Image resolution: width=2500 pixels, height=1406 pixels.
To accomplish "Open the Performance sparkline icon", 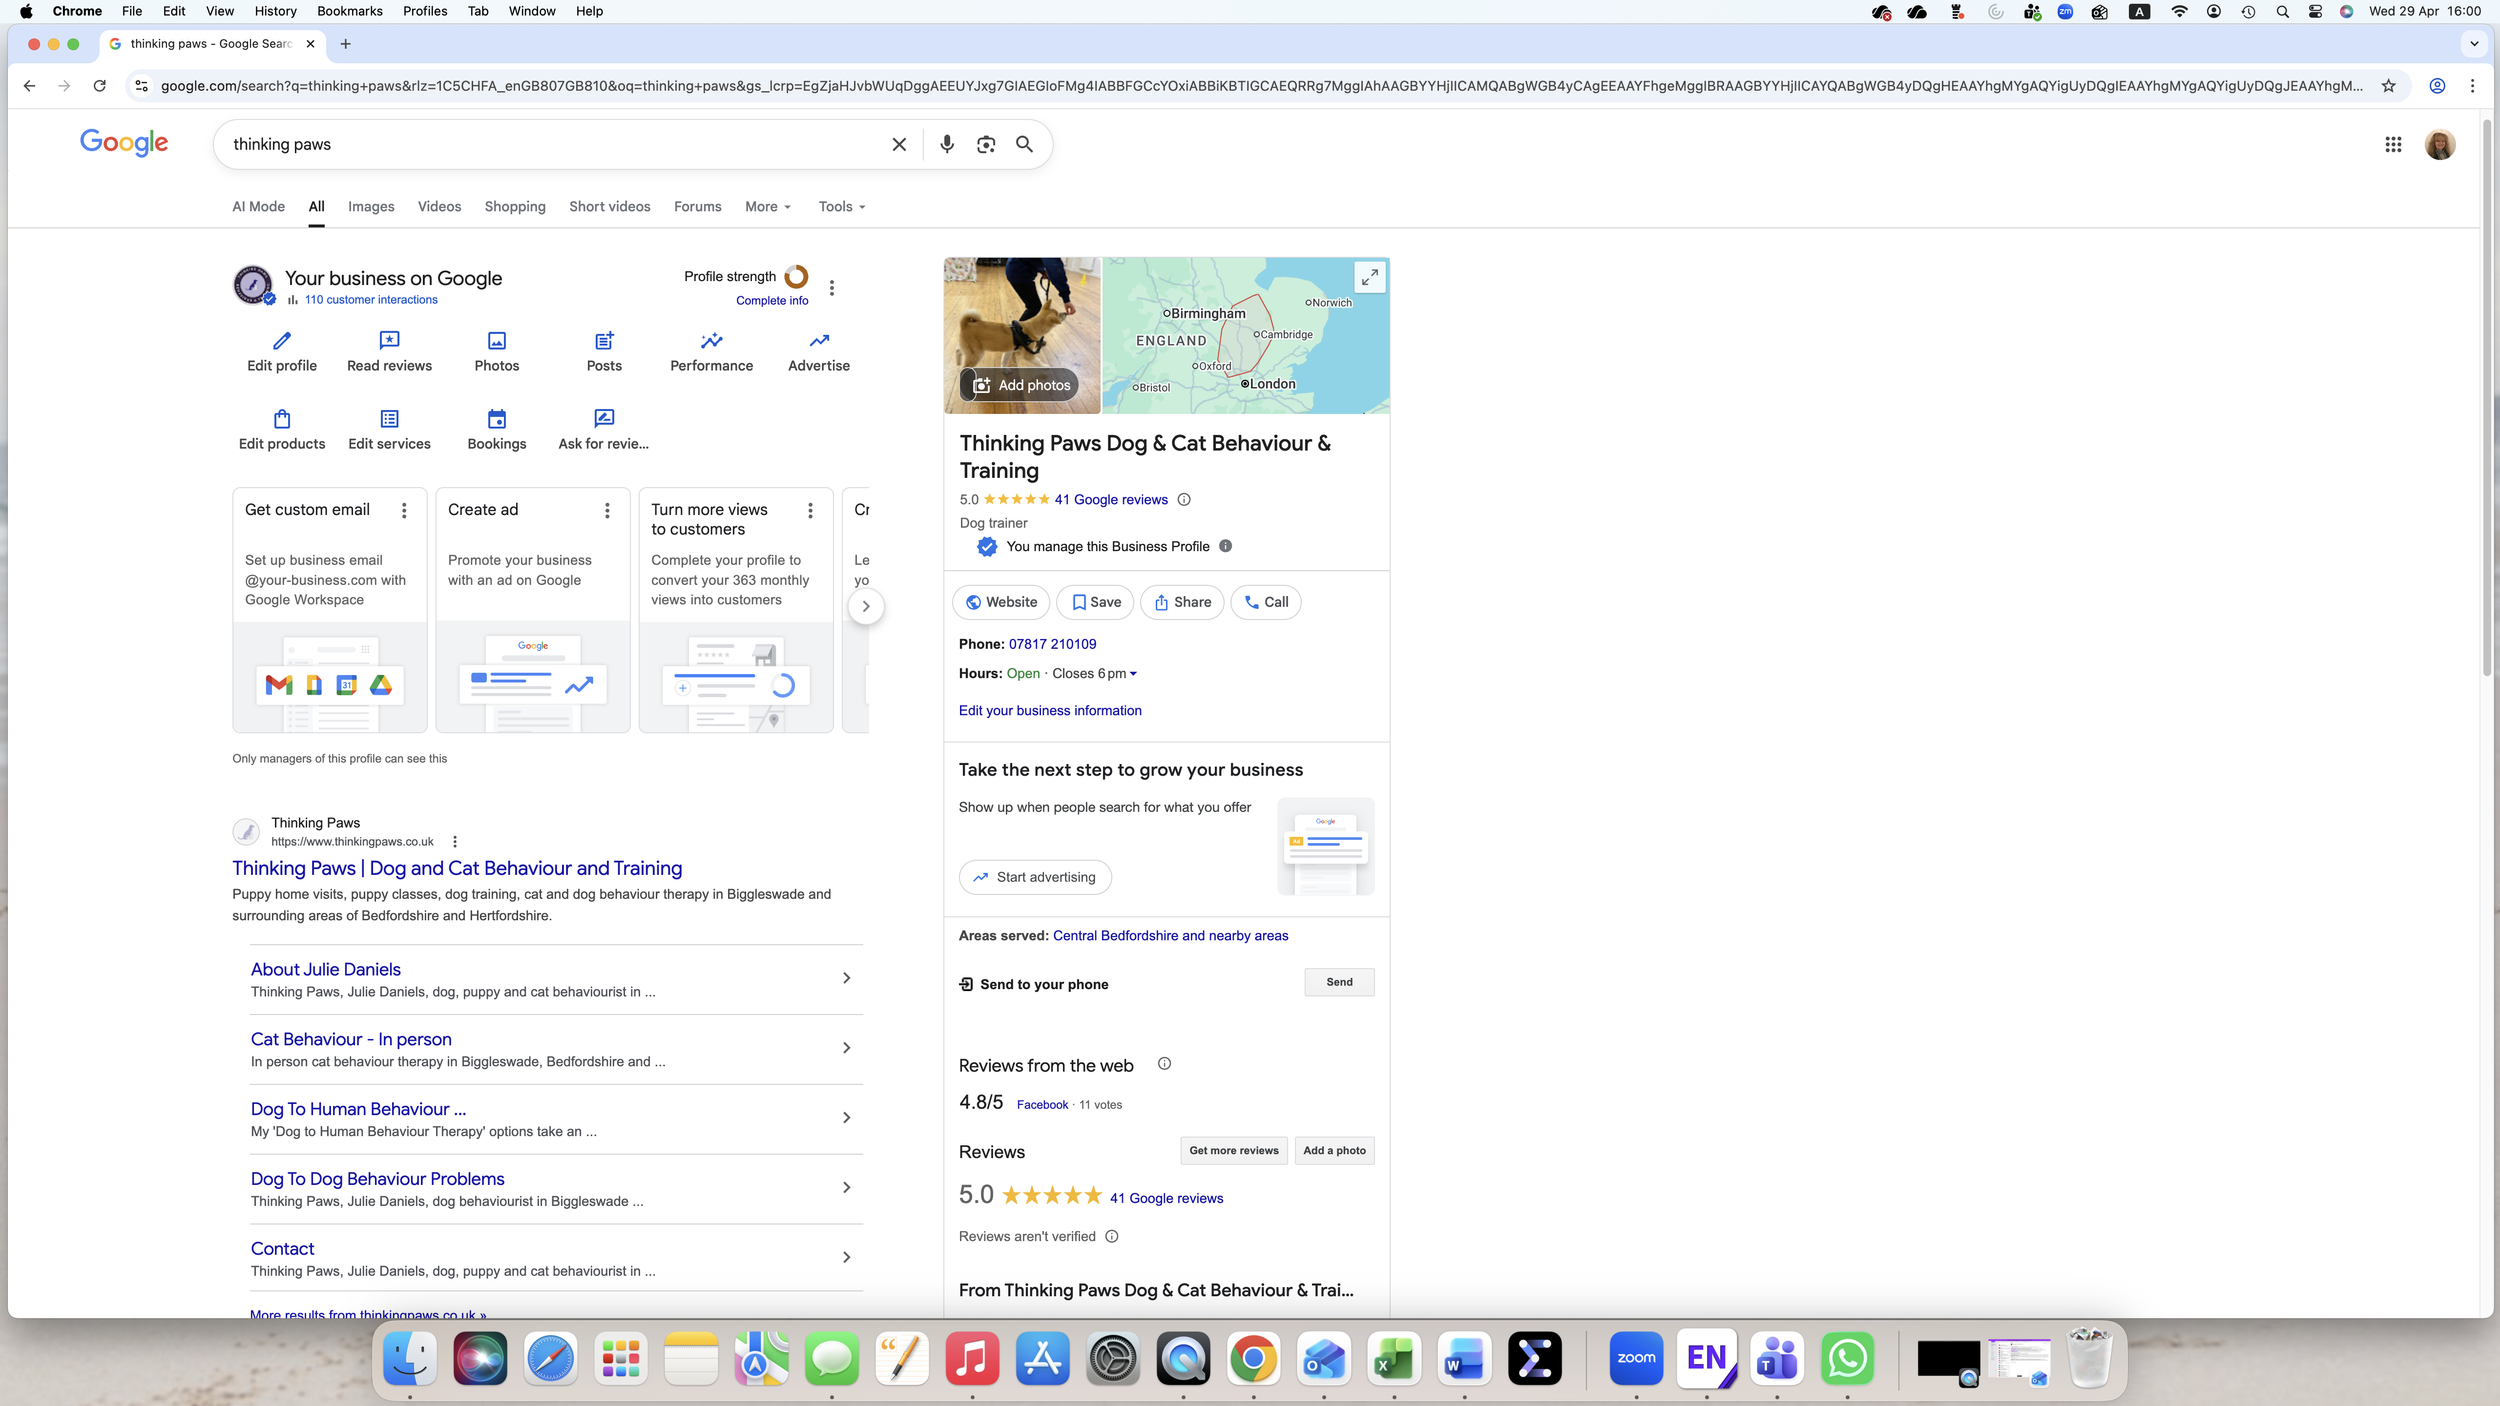I will 711,341.
